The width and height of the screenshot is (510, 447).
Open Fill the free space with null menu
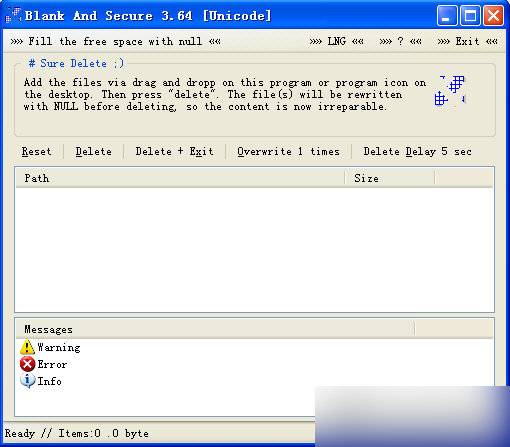click(x=115, y=42)
